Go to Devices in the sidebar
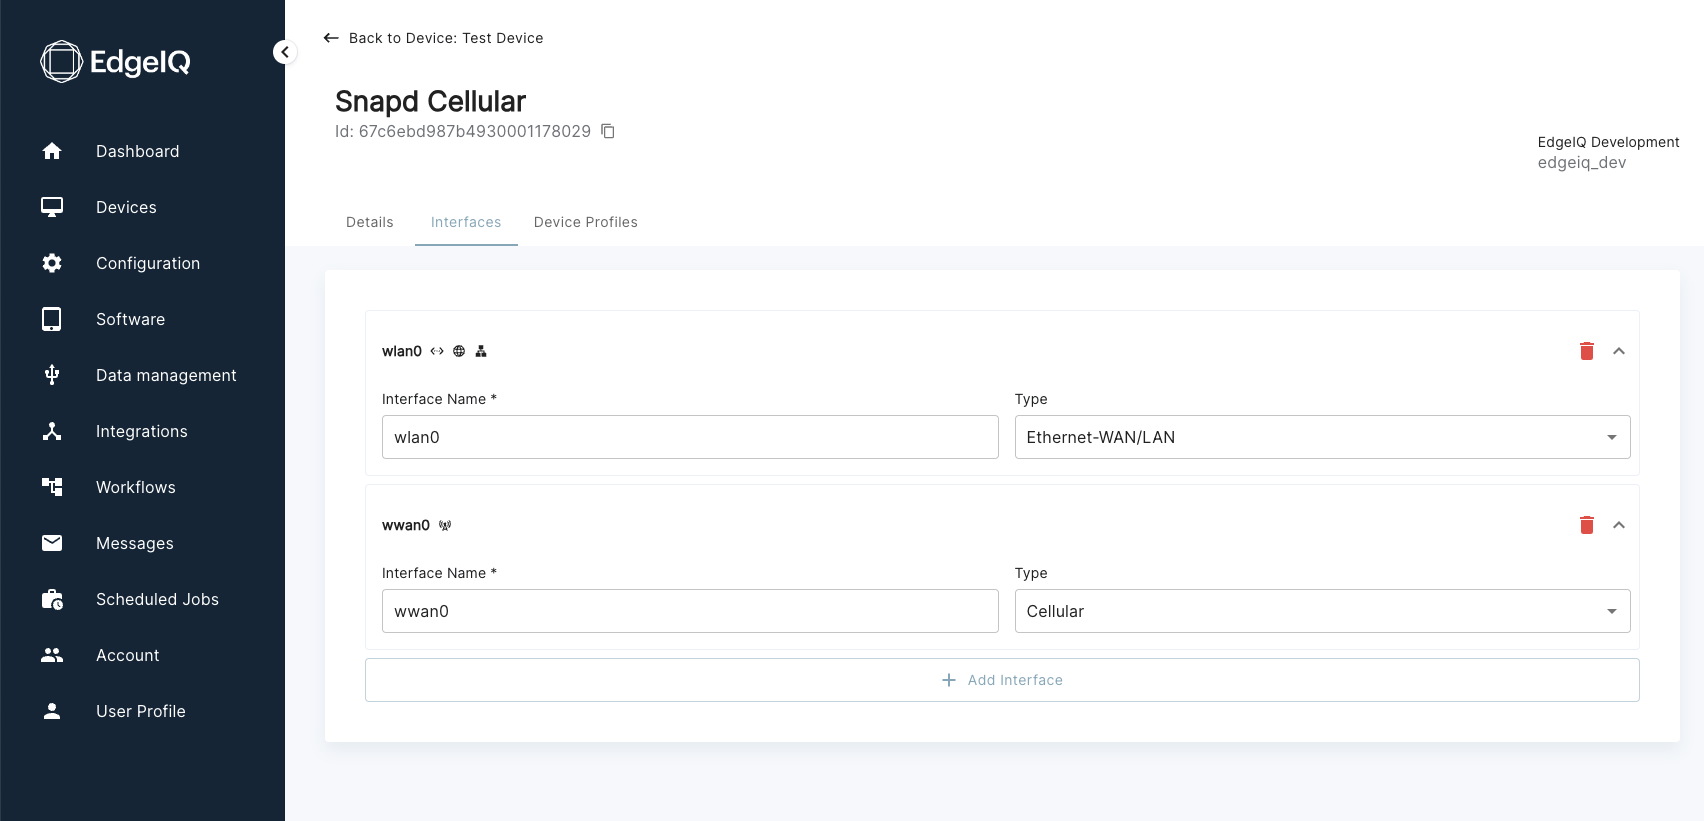The height and width of the screenshot is (821, 1704). [126, 207]
